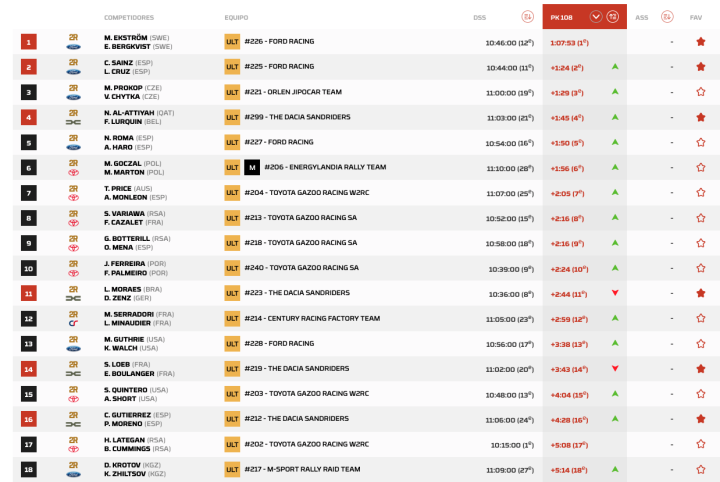
Task: Sort the table by DSS column
Action: [528, 17]
